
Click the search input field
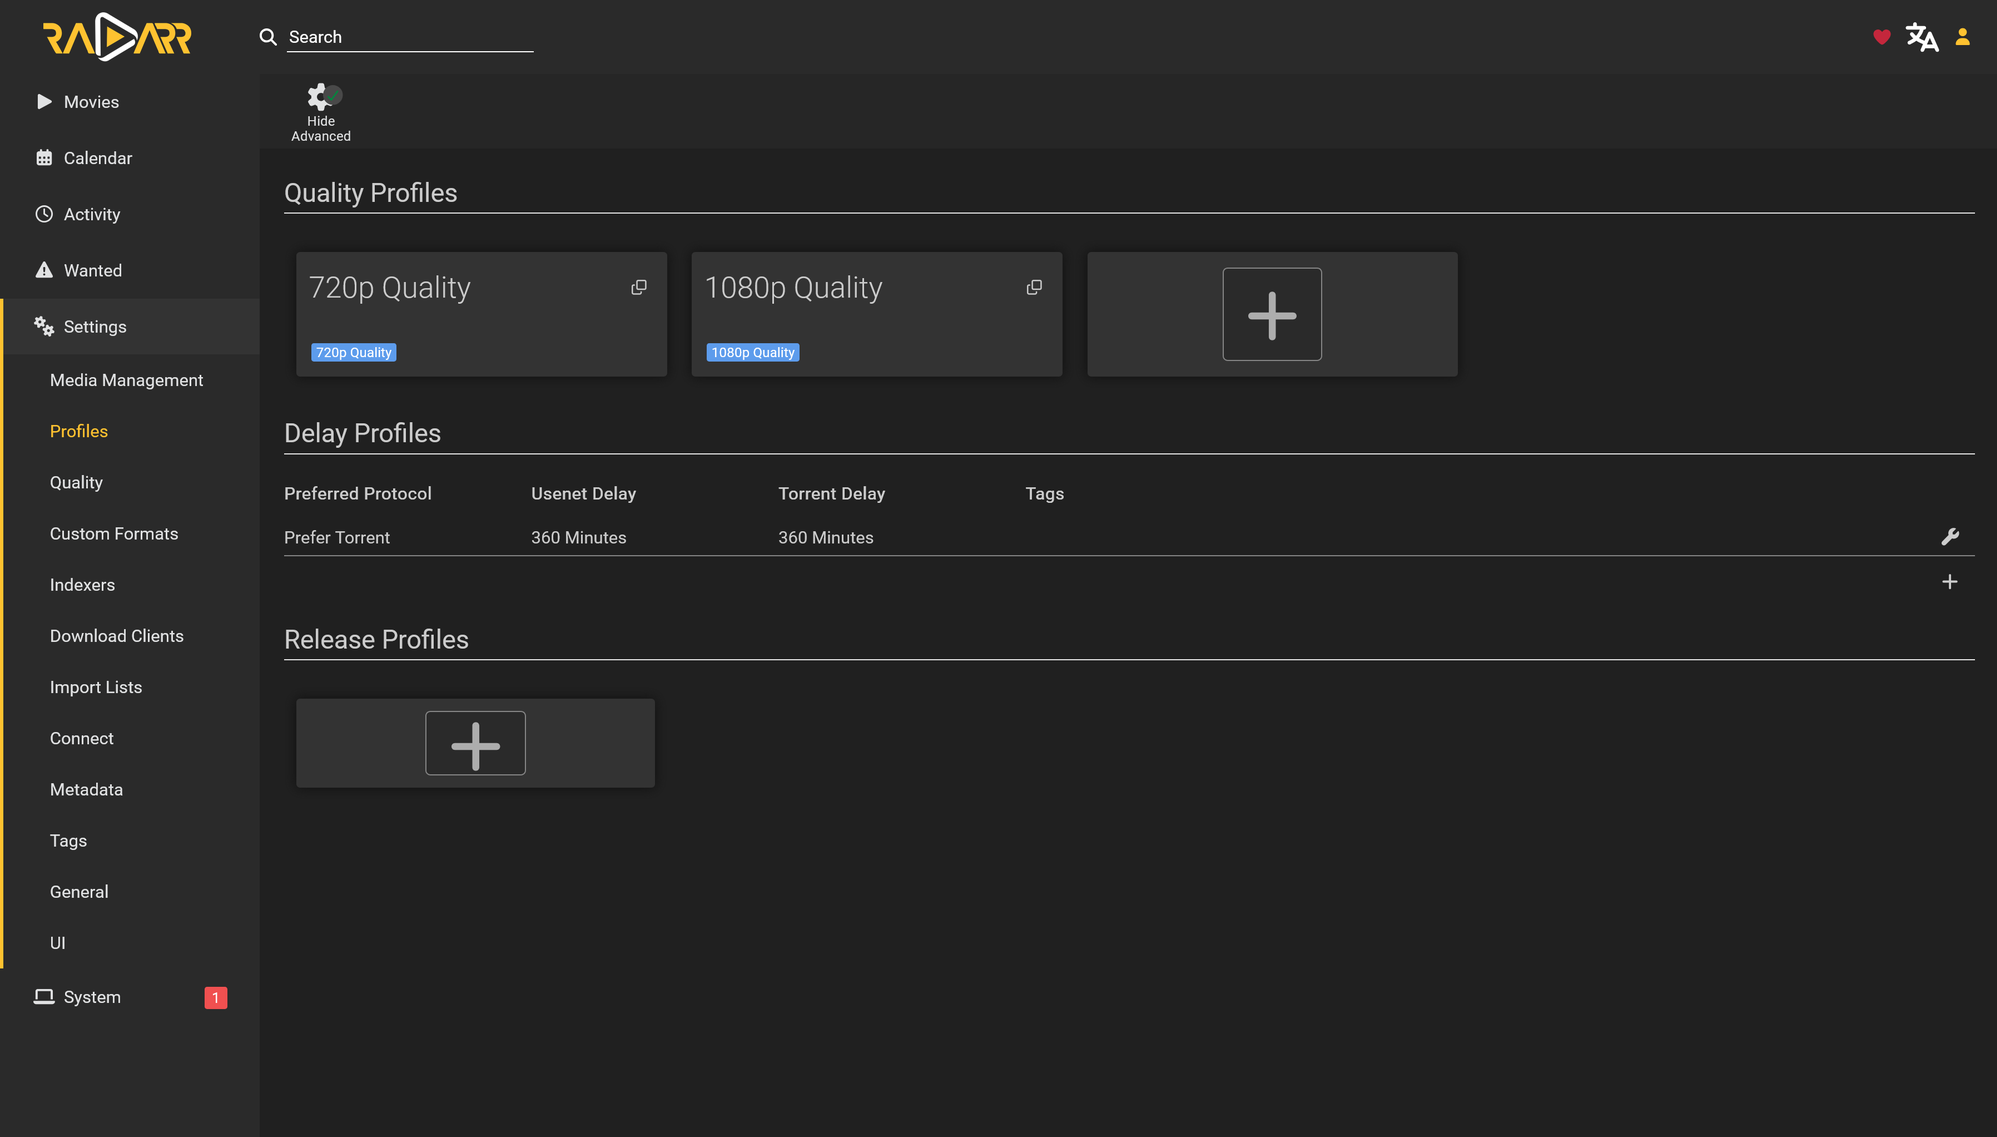coord(410,37)
